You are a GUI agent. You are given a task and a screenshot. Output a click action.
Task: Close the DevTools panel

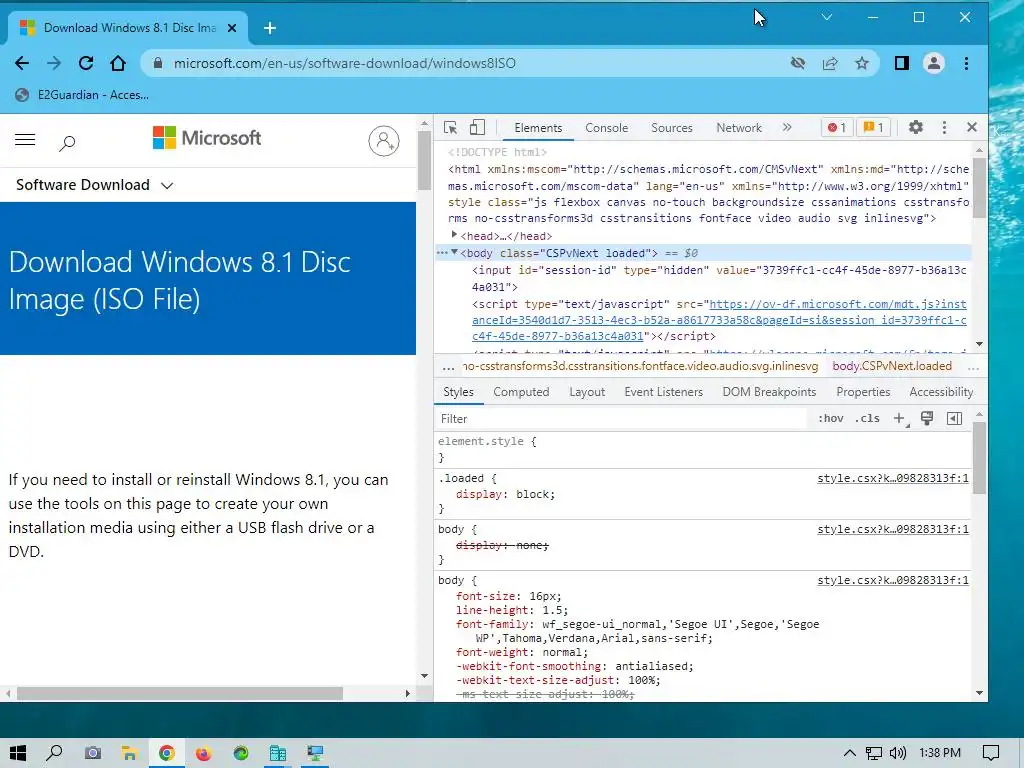[972, 127]
